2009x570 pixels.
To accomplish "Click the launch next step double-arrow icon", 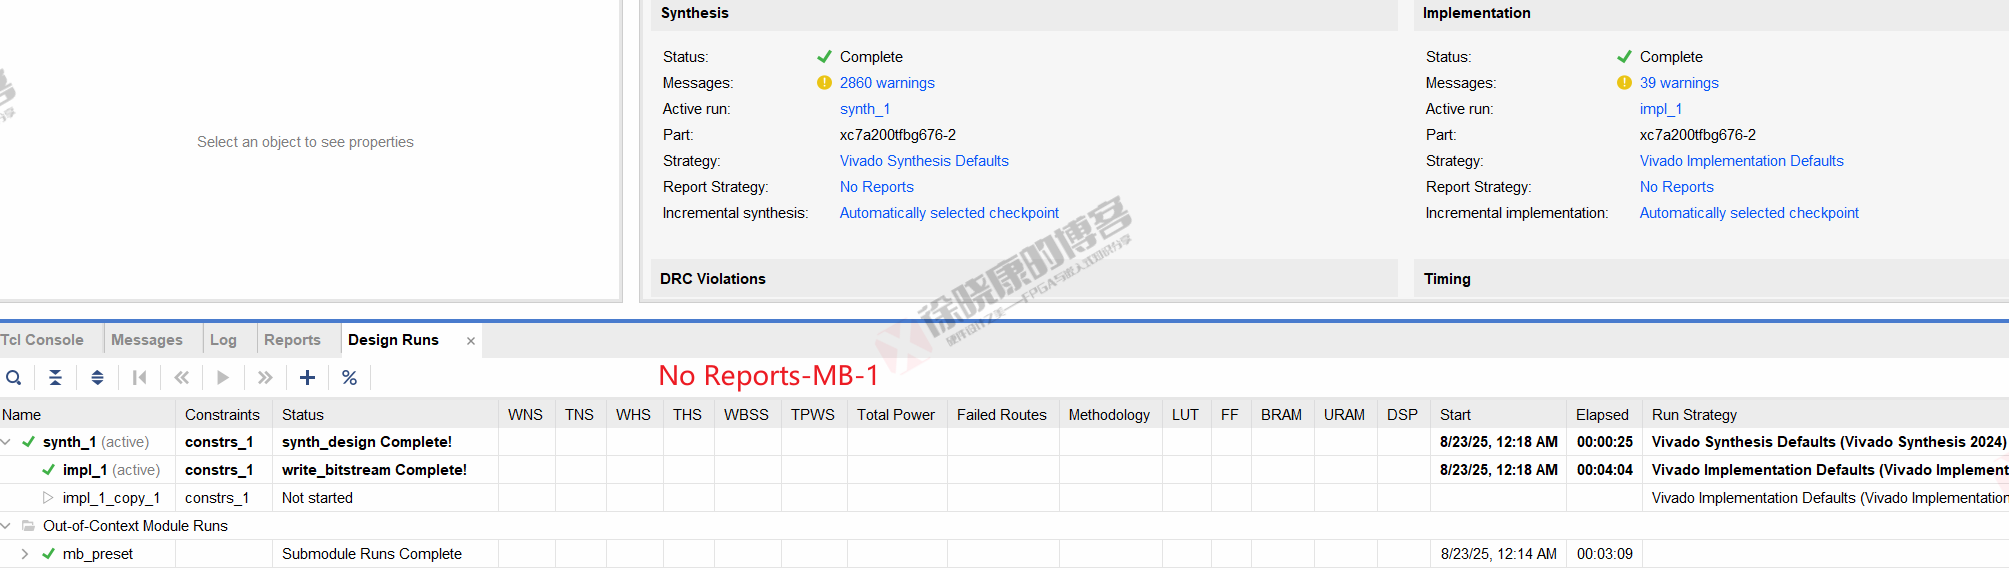I will tap(265, 377).
